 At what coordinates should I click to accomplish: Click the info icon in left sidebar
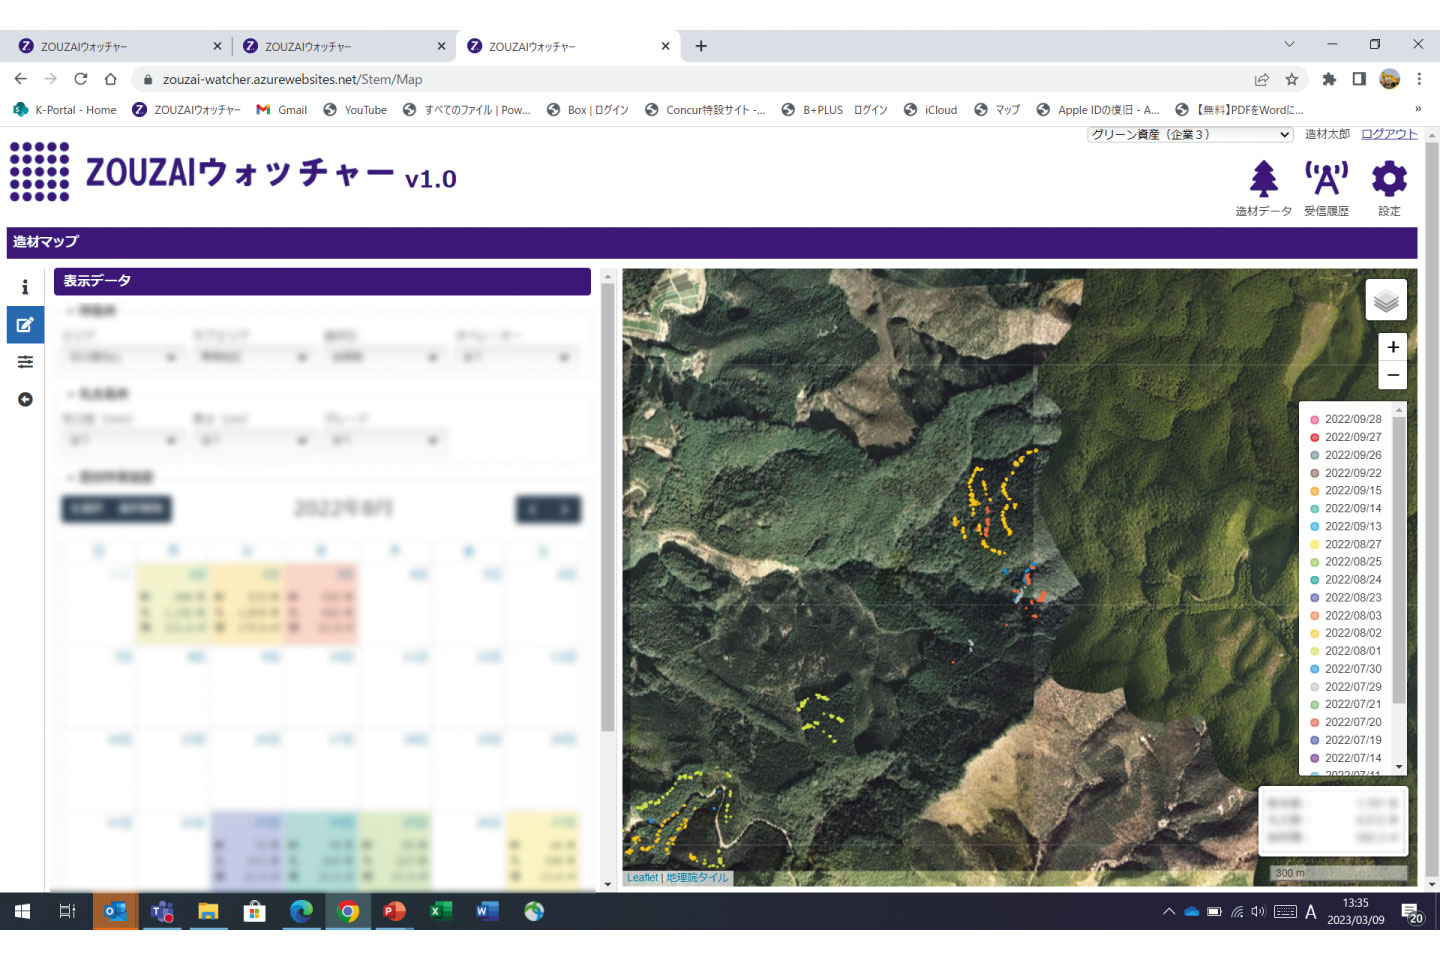(x=25, y=288)
